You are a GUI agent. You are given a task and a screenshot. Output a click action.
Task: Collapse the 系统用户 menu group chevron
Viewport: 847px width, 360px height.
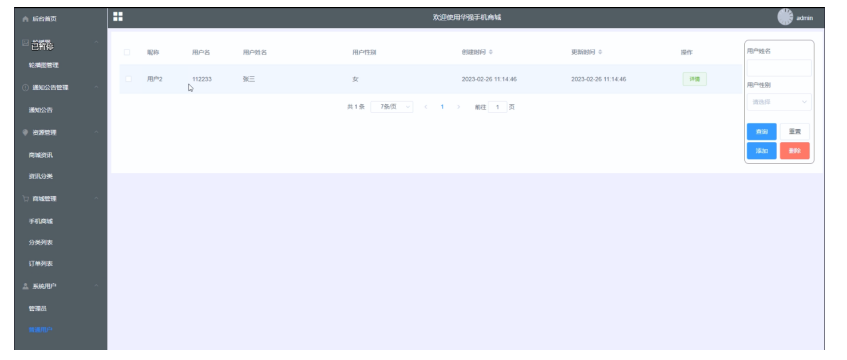(x=96, y=286)
